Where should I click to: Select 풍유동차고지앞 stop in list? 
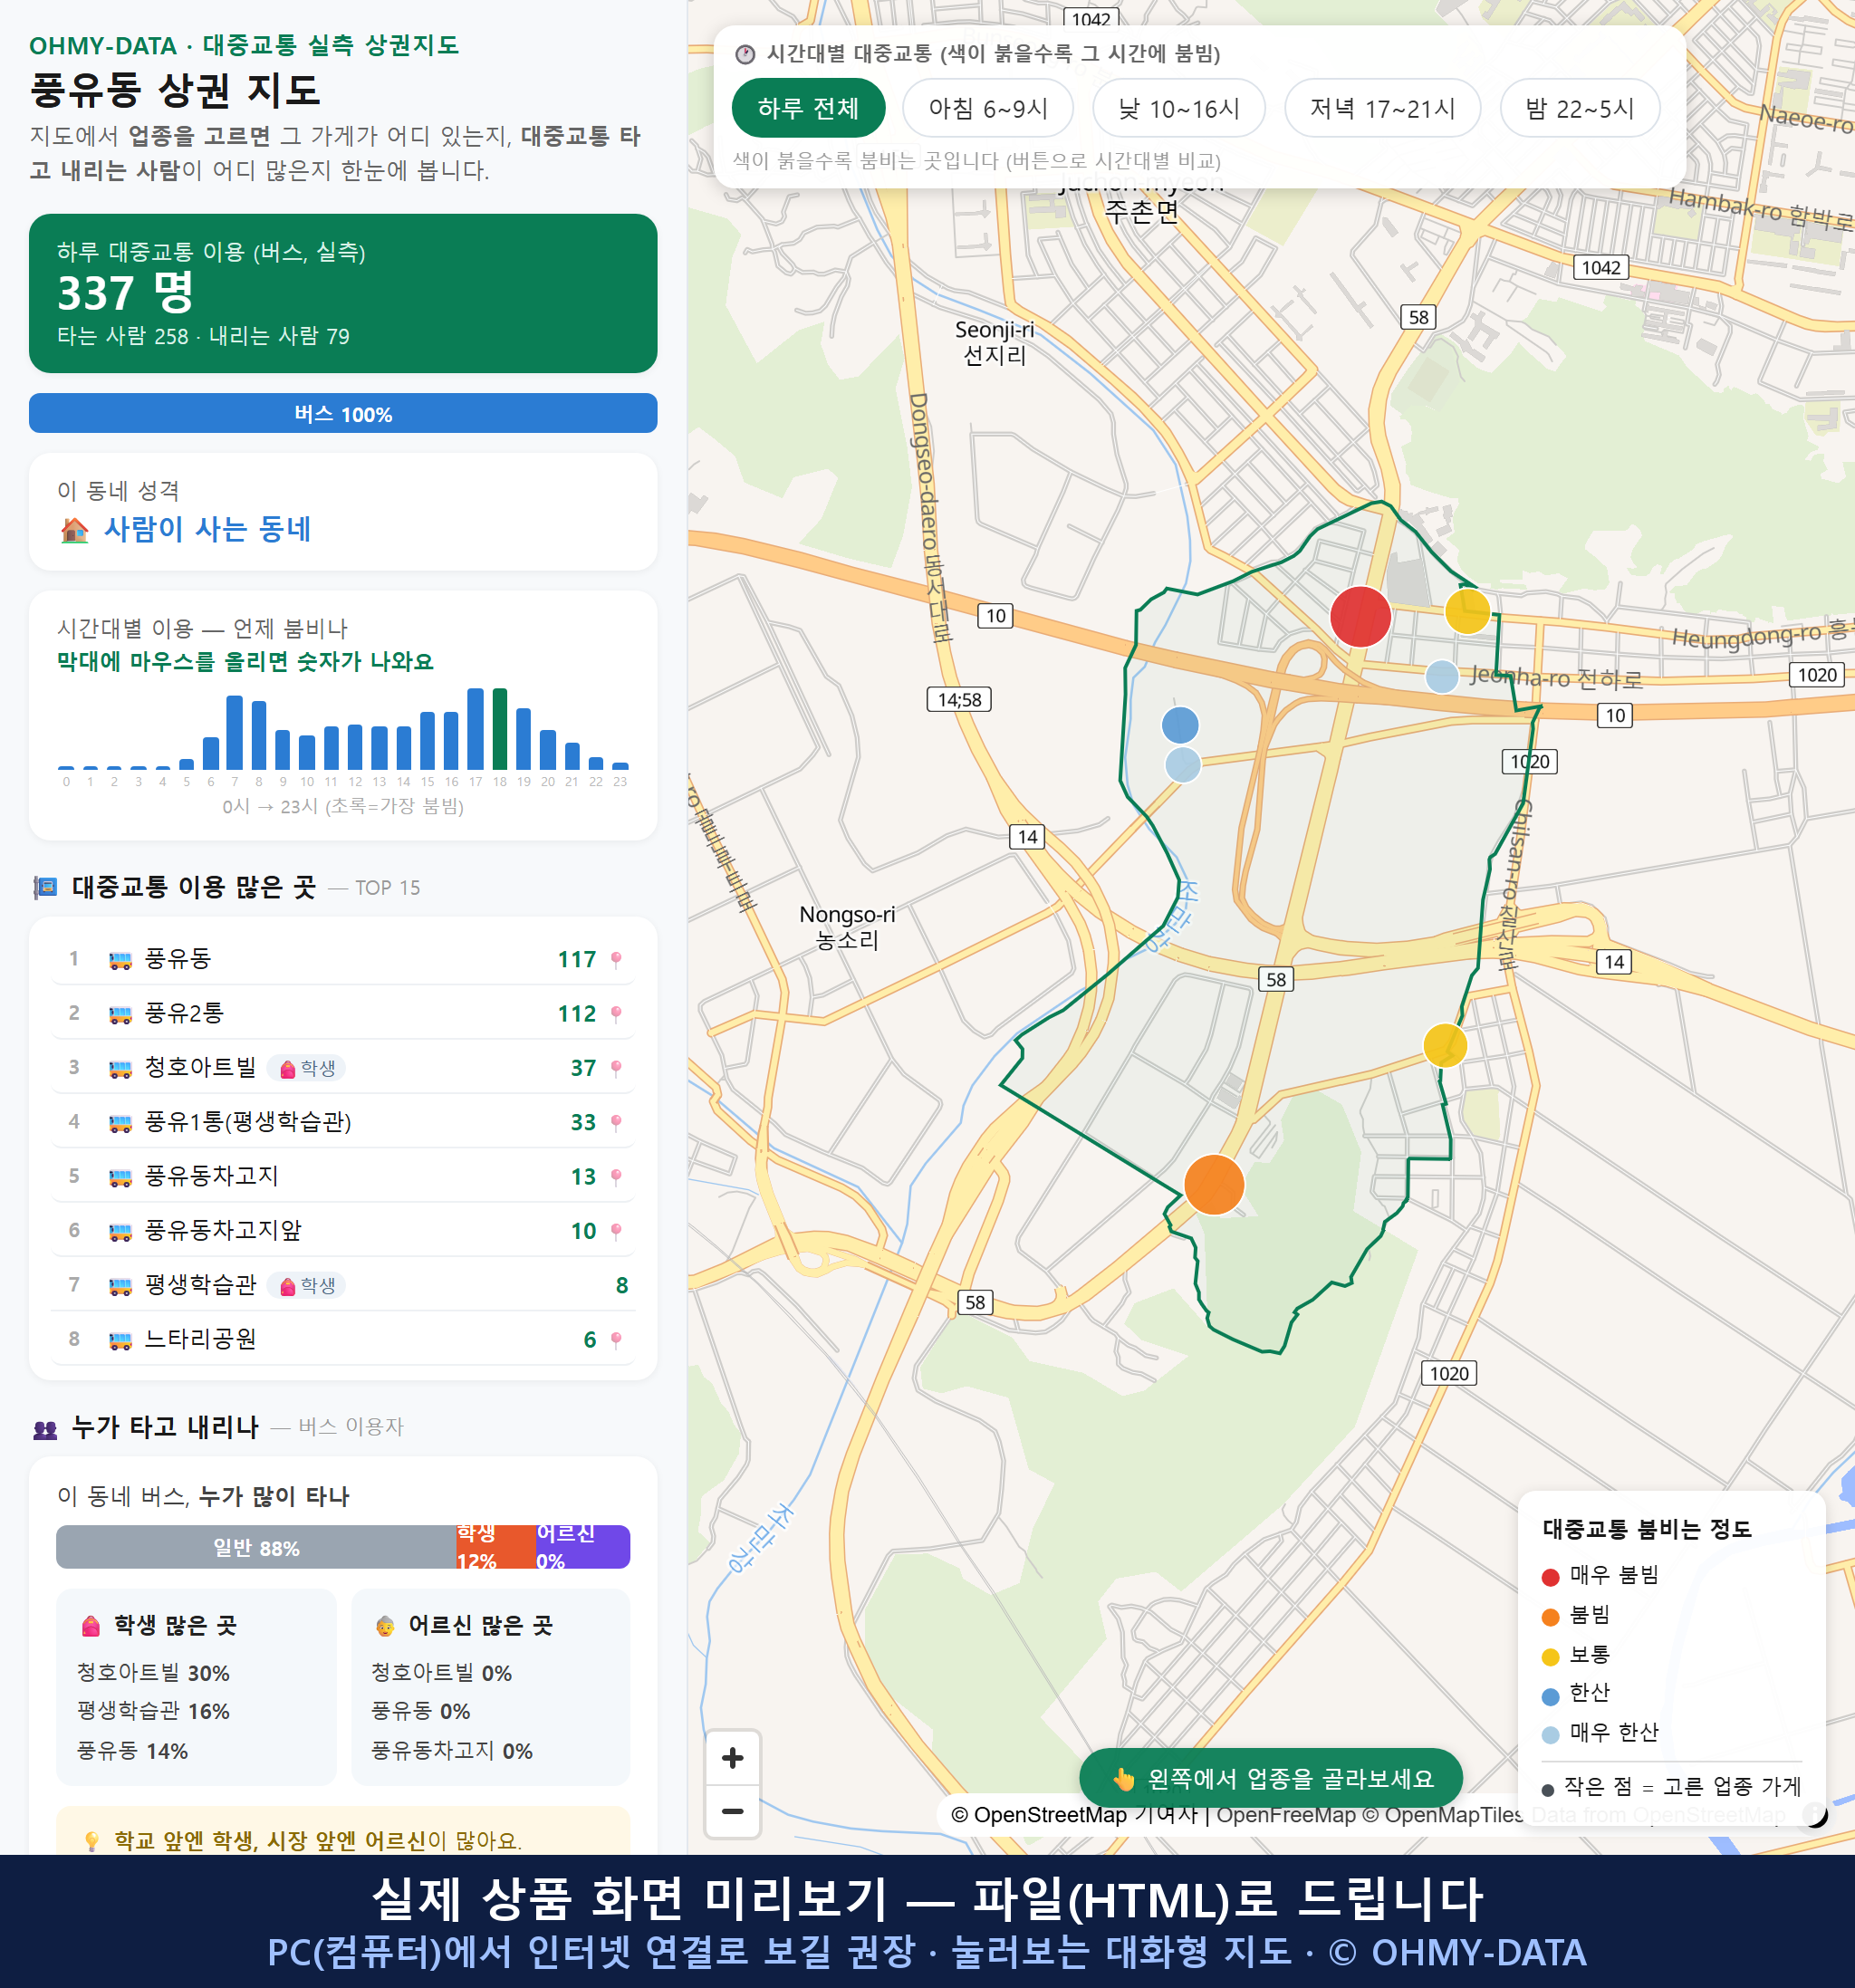click(x=343, y=1230)
